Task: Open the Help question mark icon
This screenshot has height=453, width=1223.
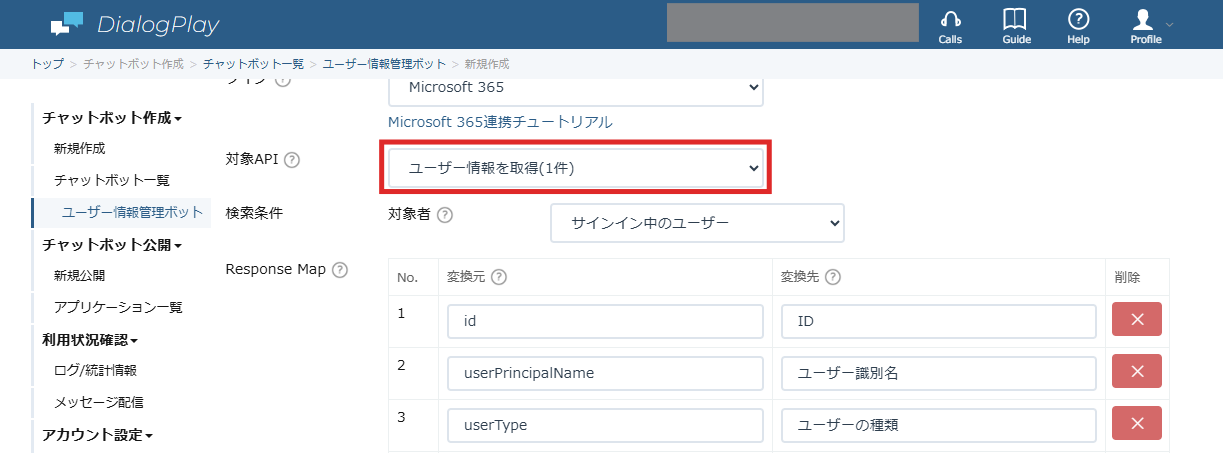Action: coord(1078,26)
